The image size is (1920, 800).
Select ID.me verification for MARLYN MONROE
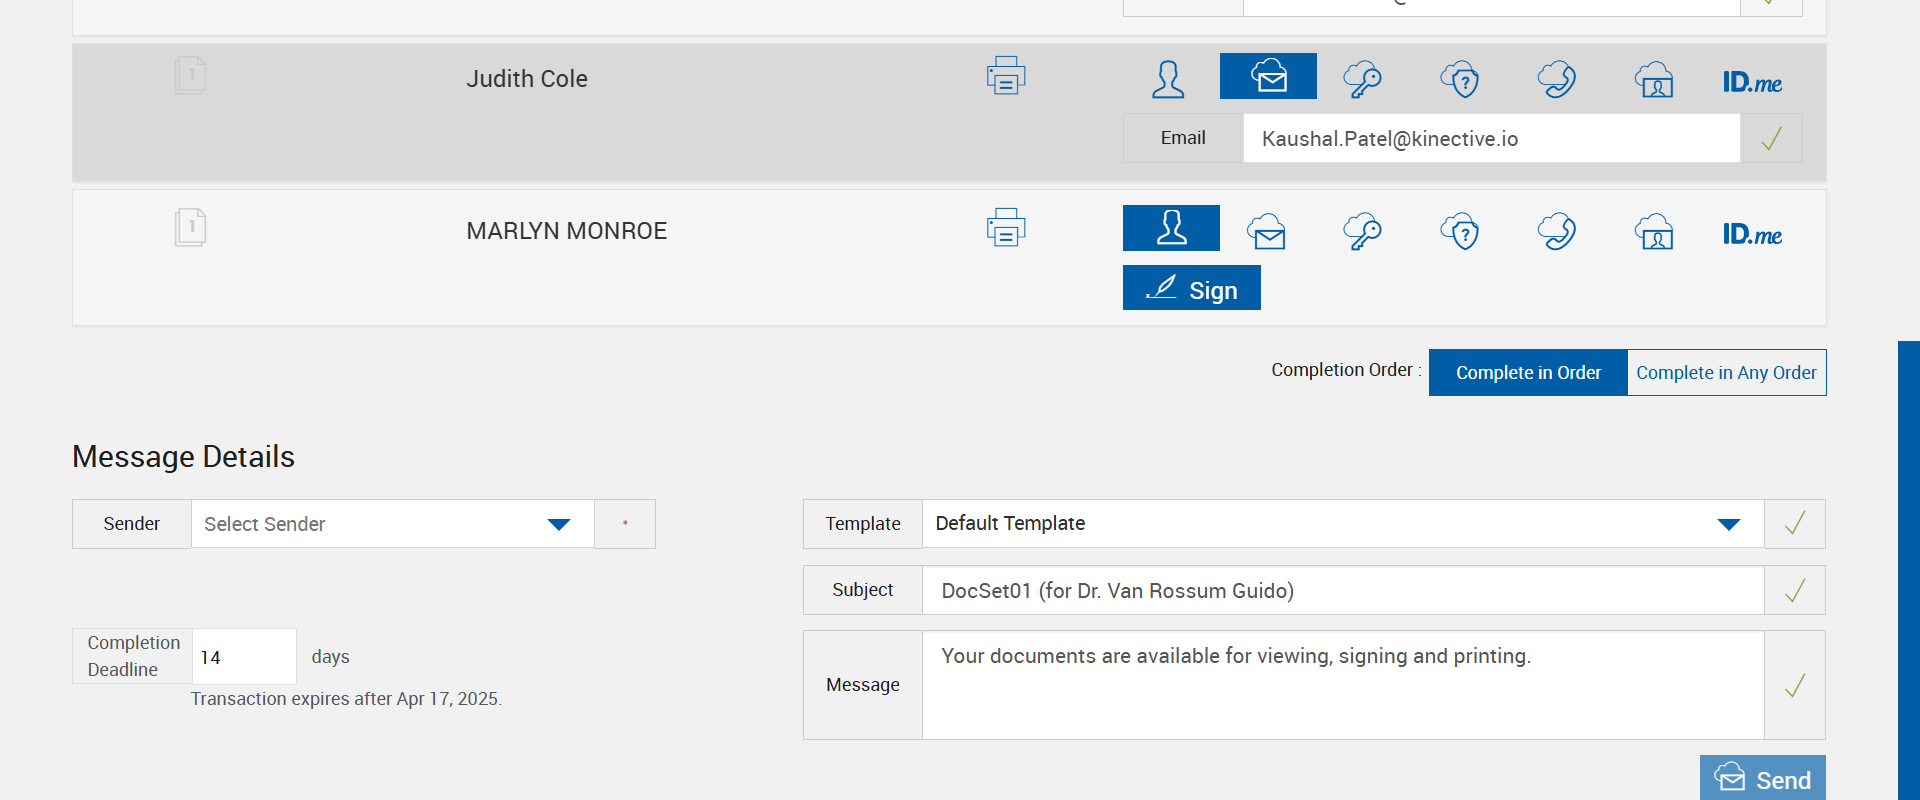tap(1752, 234)
